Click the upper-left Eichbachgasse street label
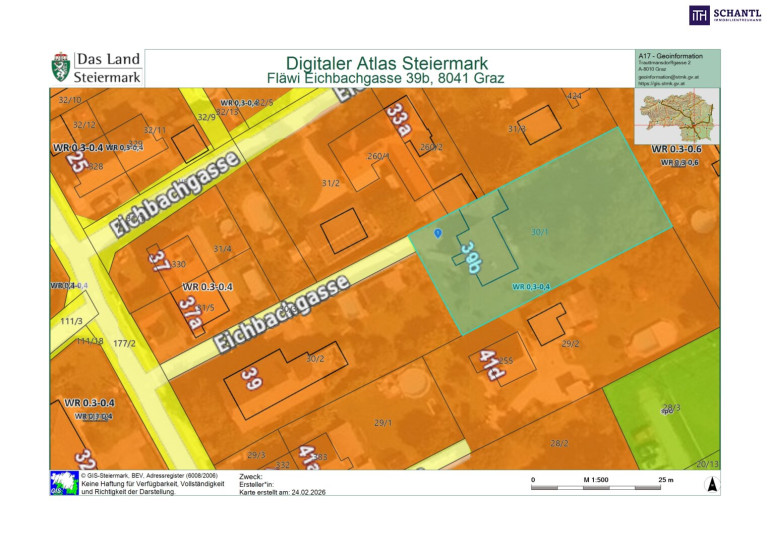 174,194
